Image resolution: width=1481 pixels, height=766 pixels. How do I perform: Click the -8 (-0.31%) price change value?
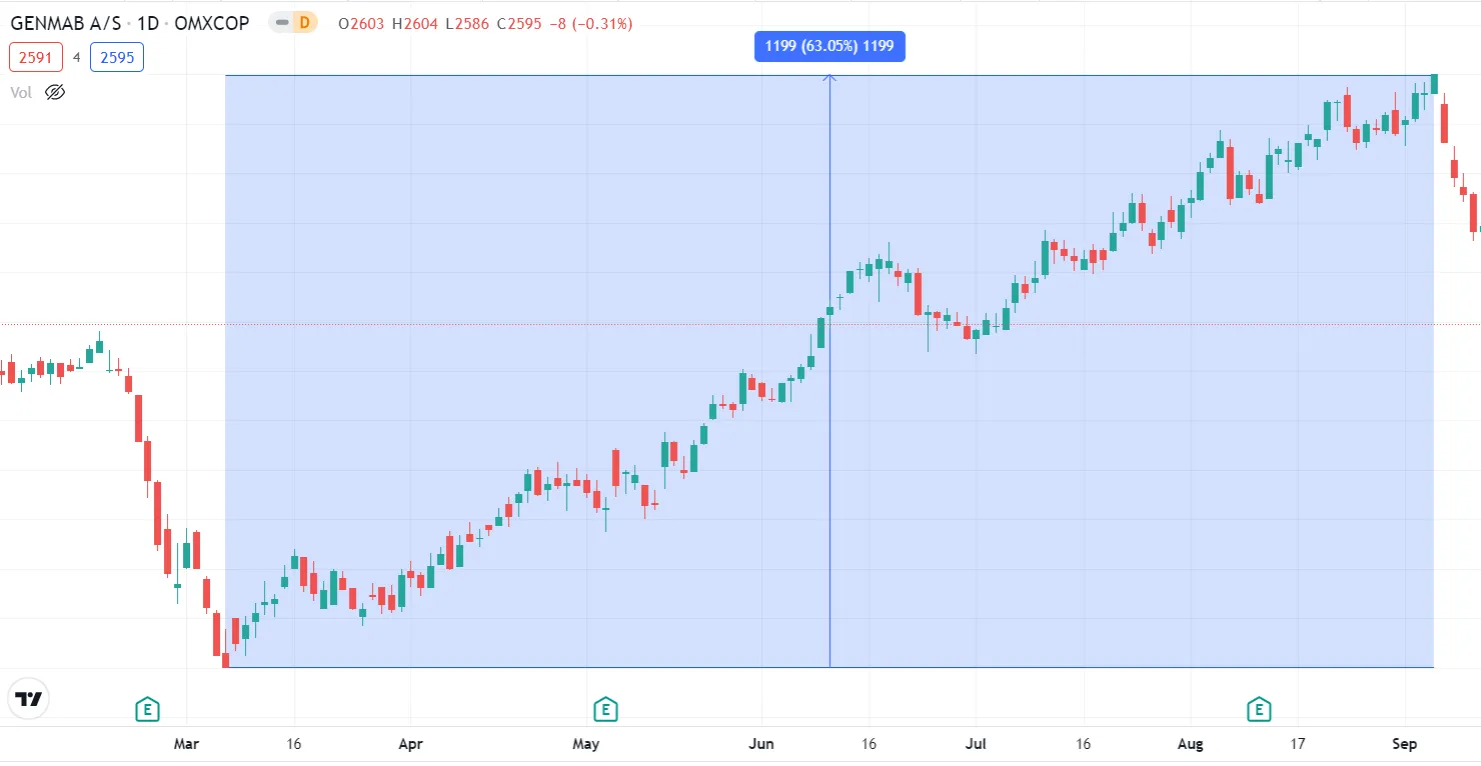point(590,23)
